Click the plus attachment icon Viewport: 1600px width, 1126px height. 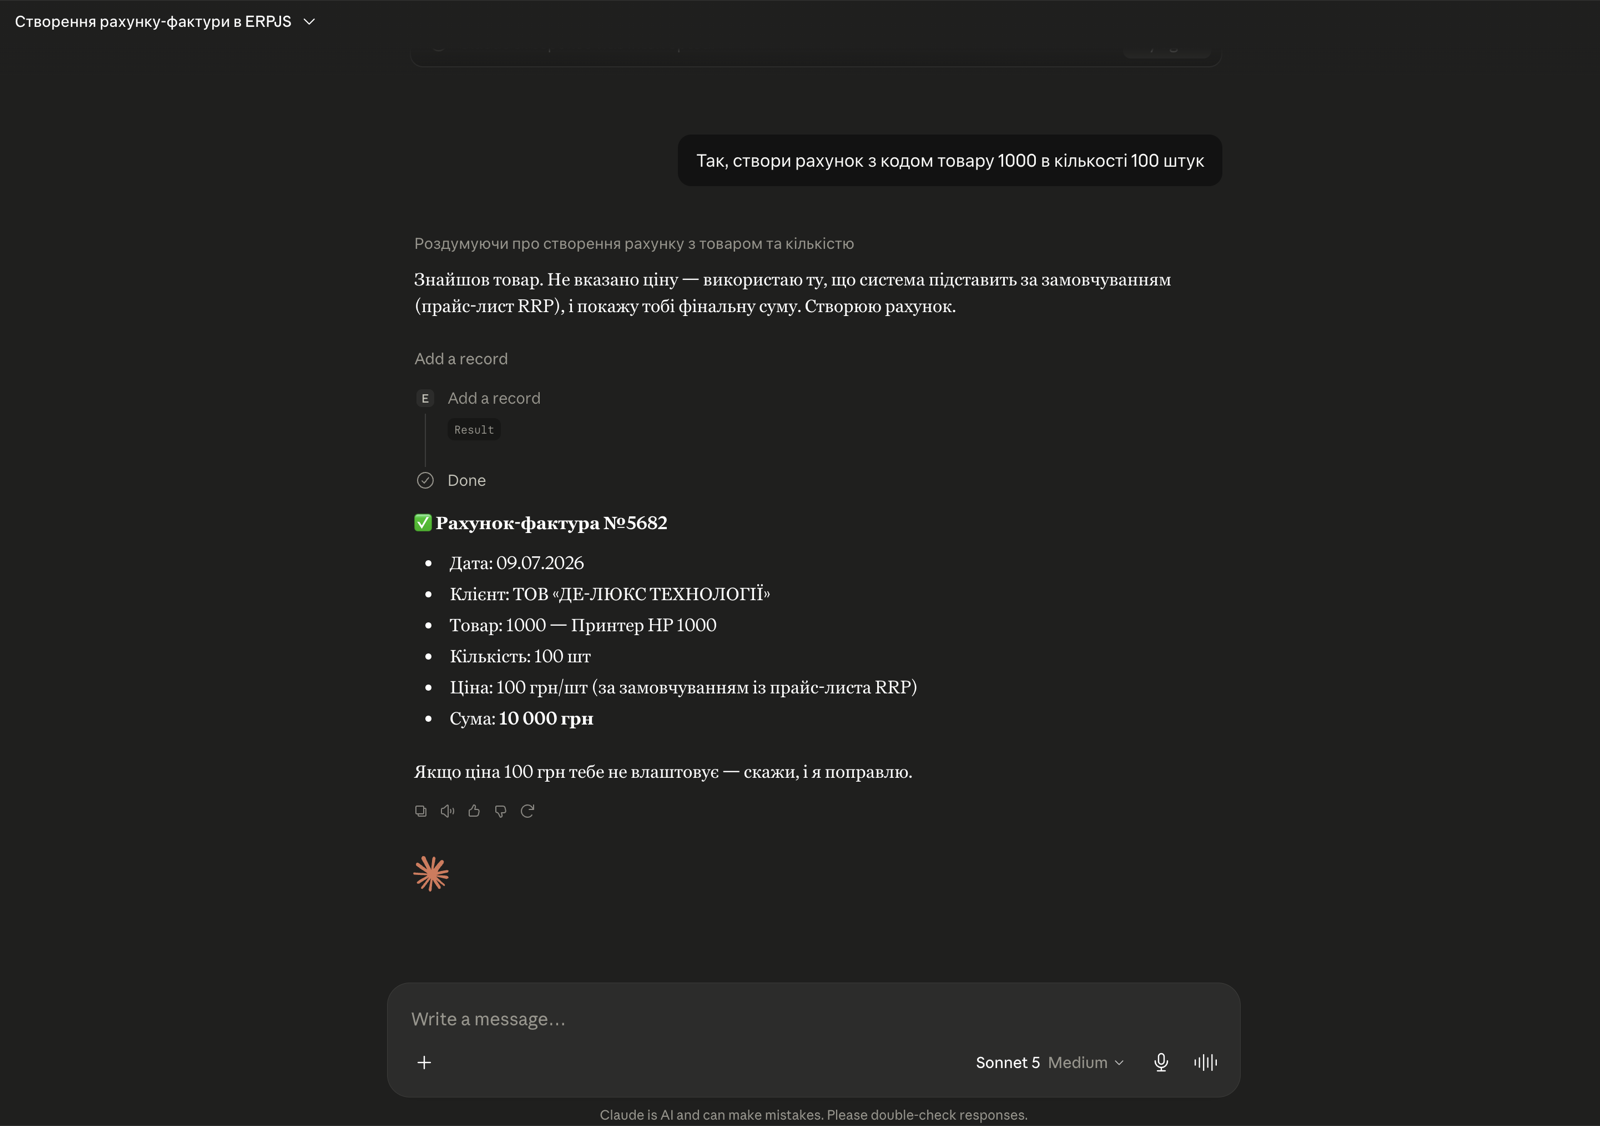[x=424, y=1062]
